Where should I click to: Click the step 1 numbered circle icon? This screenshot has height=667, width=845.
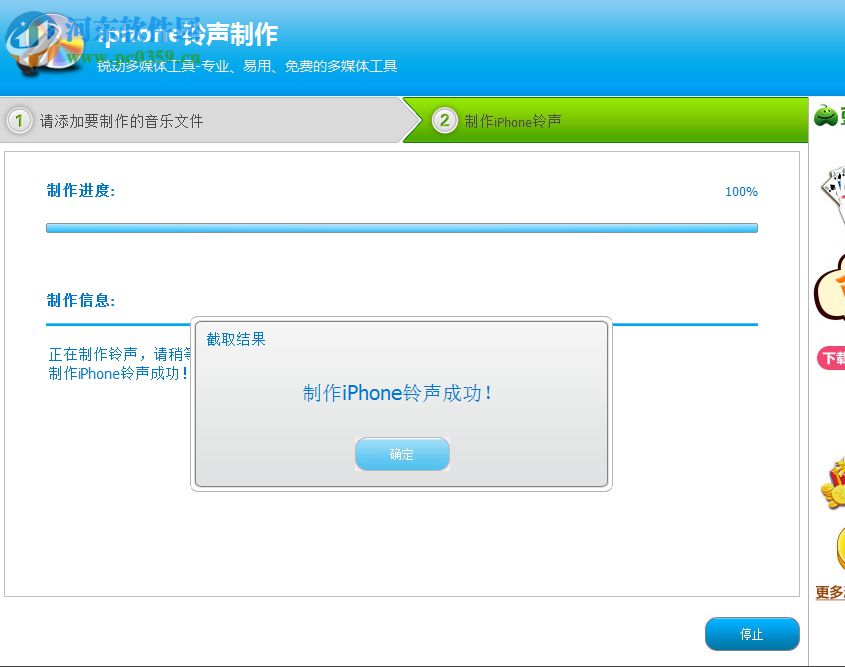click(x=21, y=119)
